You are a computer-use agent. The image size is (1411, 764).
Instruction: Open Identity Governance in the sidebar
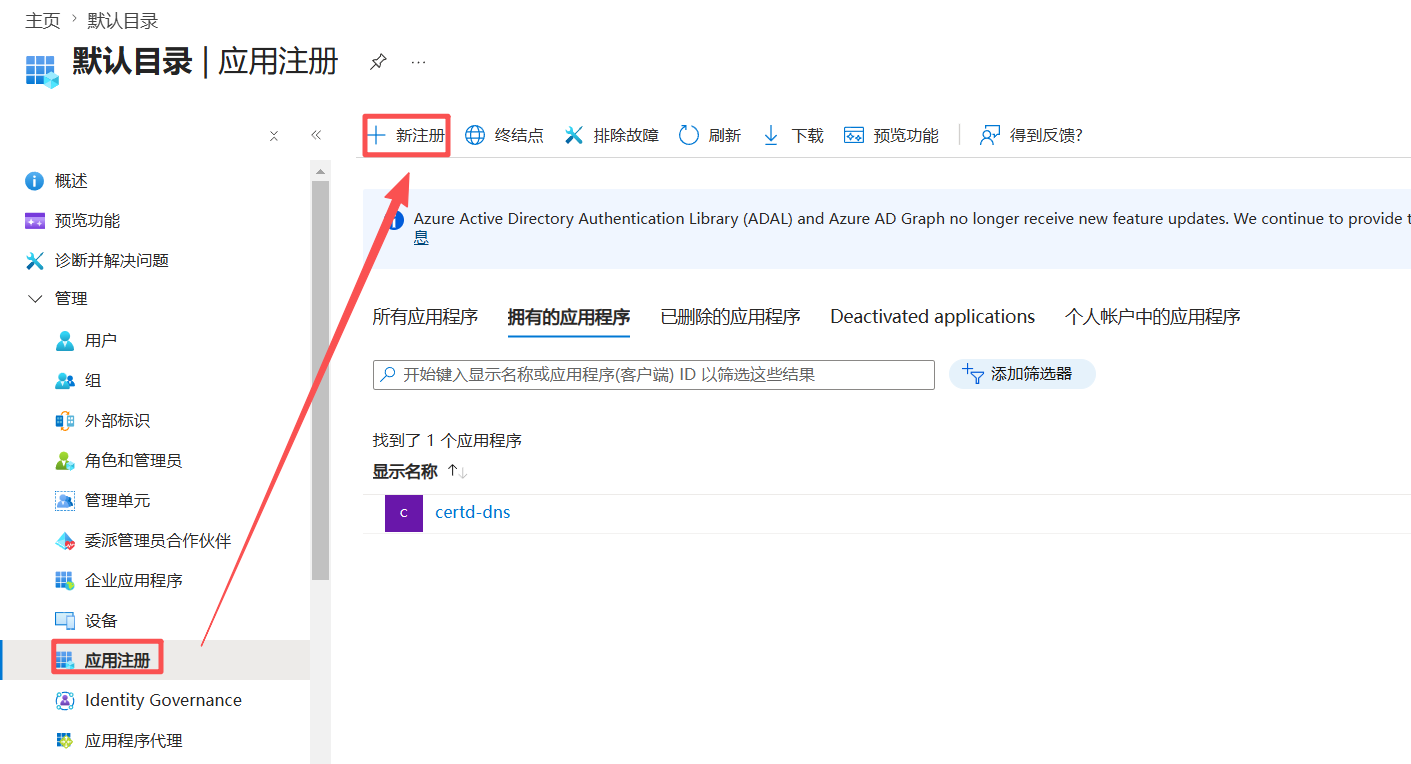(x=163, y=700)
